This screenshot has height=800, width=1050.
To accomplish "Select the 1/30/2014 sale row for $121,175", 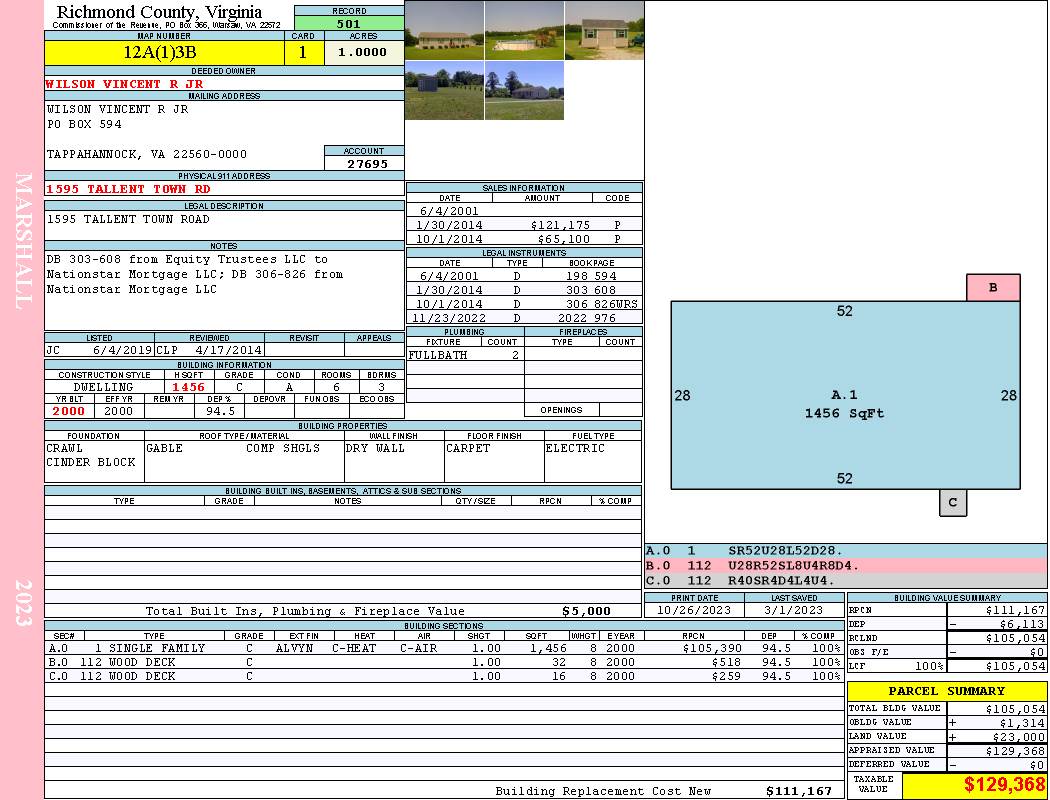I will [524, 226].
